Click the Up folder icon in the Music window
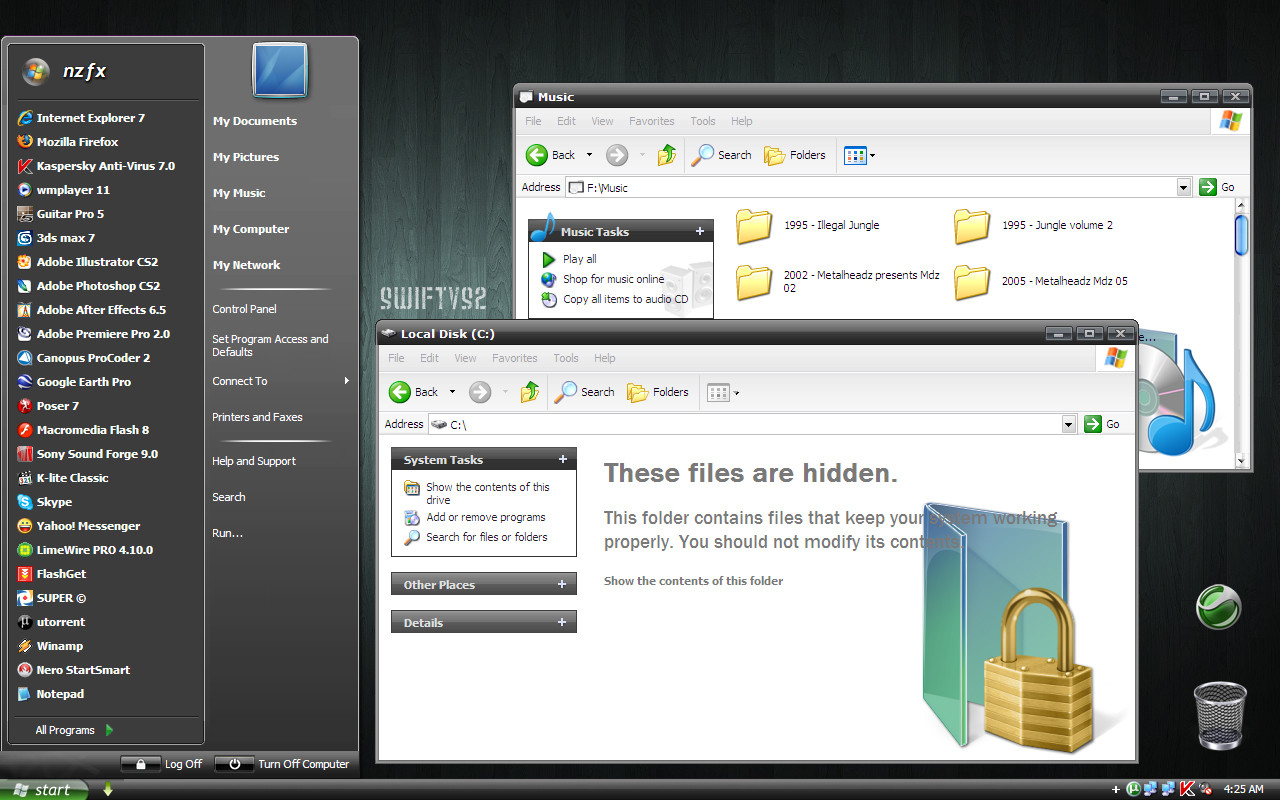This screenshot has height=800, width=1280. pyautogui.click(x=667, y=155)
